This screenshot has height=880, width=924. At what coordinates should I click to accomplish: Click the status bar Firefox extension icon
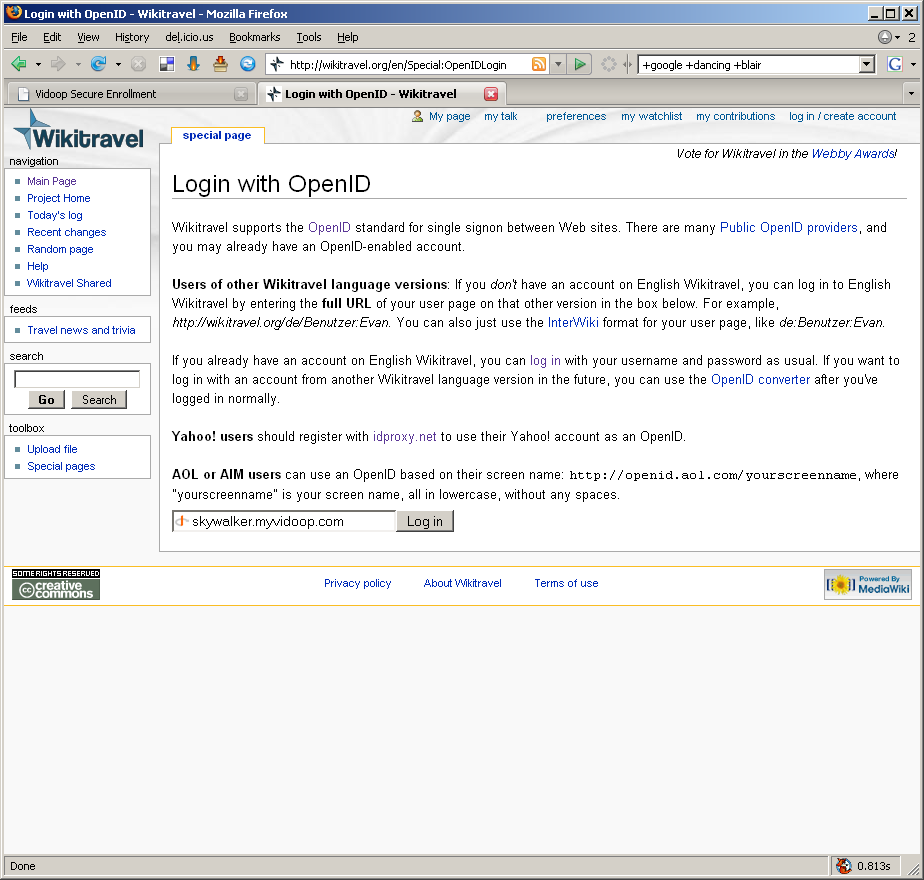(844, 865)
